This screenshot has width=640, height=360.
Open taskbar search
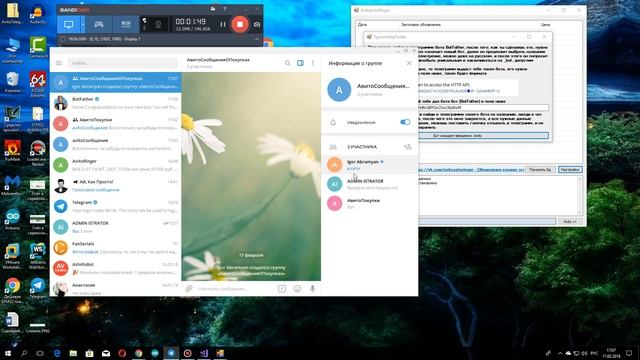coord(24,353)
